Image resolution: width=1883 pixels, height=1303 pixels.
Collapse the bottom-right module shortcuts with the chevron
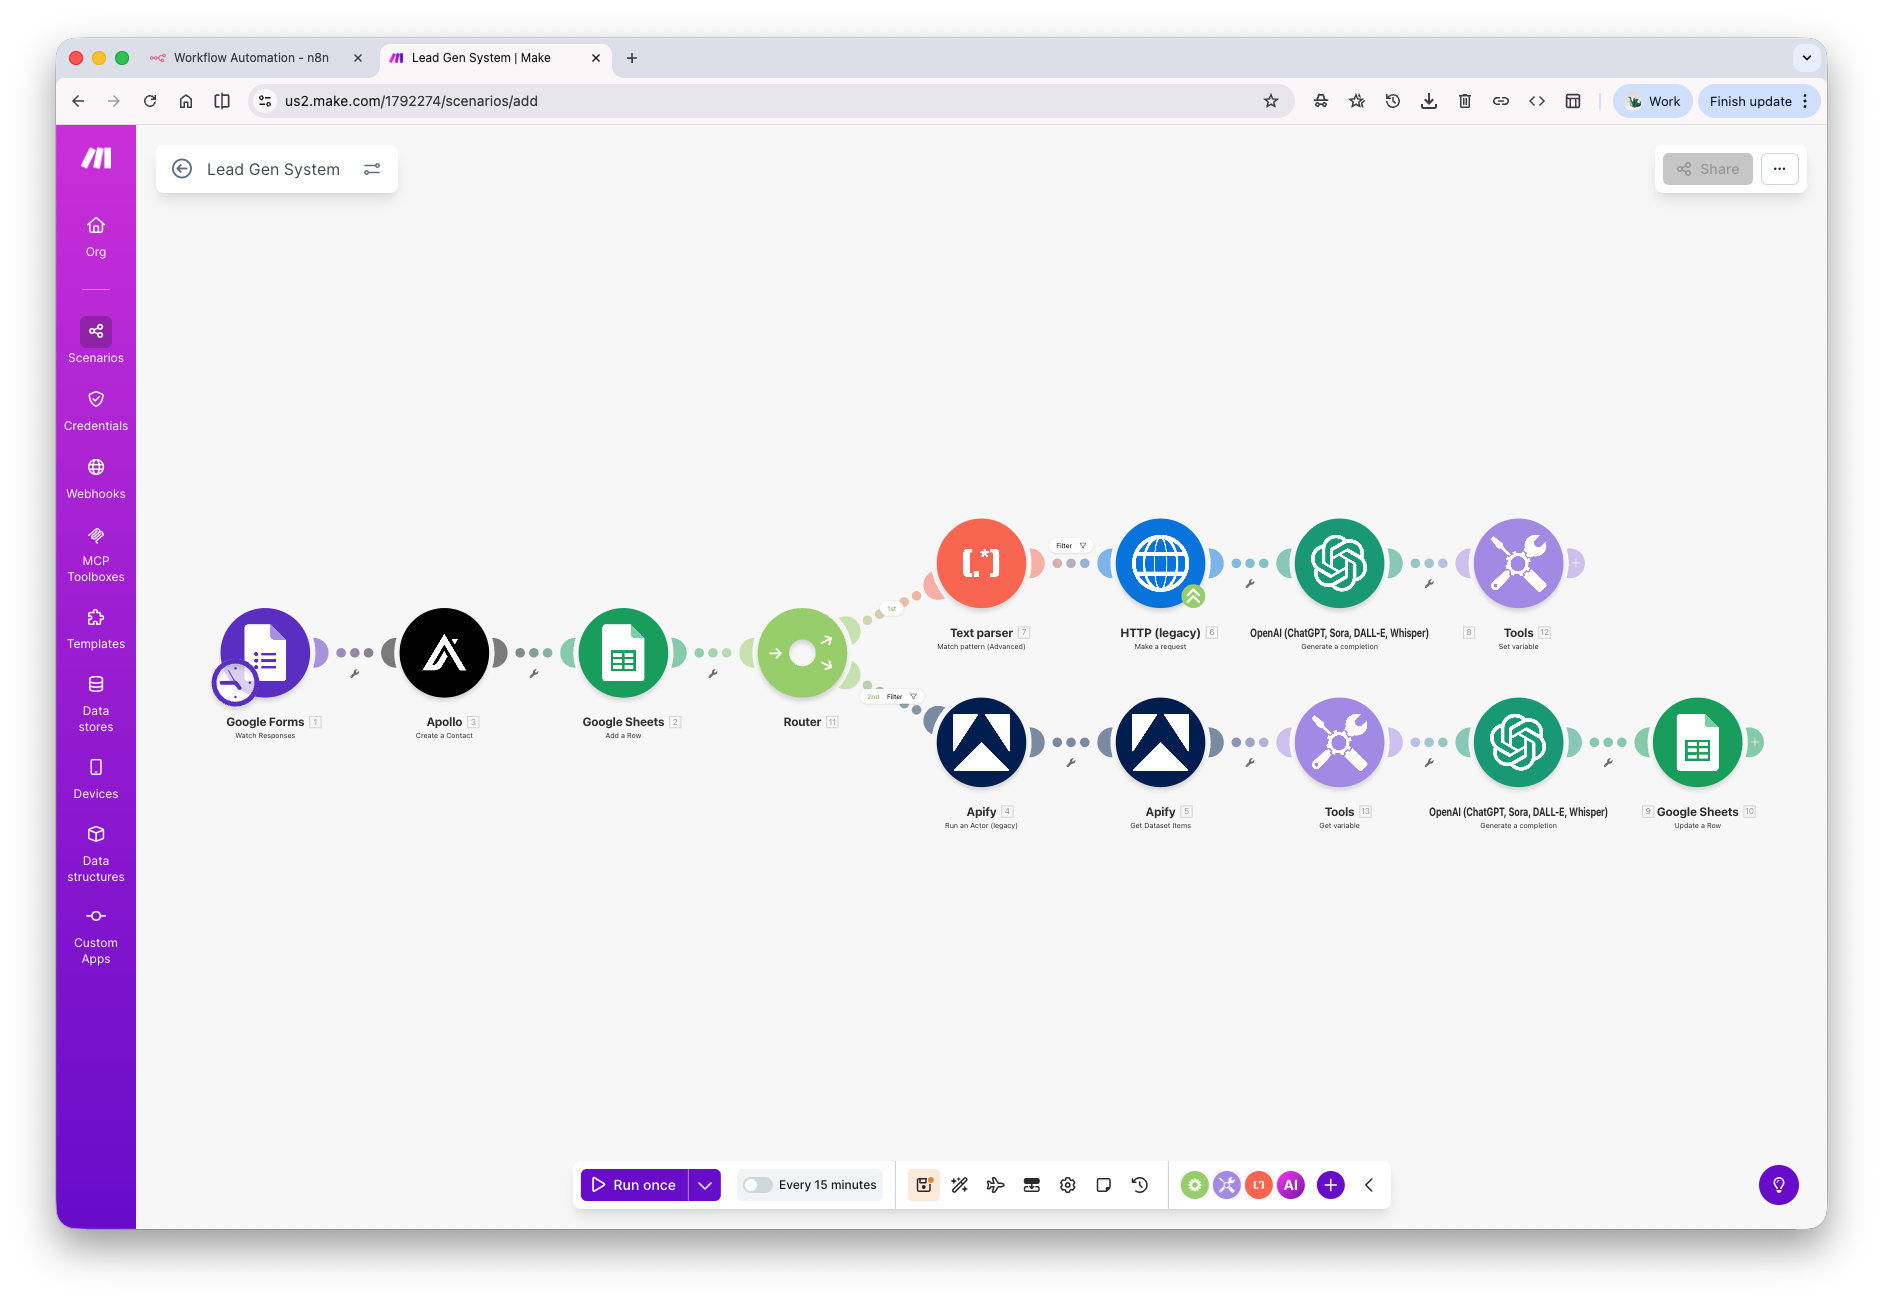click(x=1369, y=1185)
